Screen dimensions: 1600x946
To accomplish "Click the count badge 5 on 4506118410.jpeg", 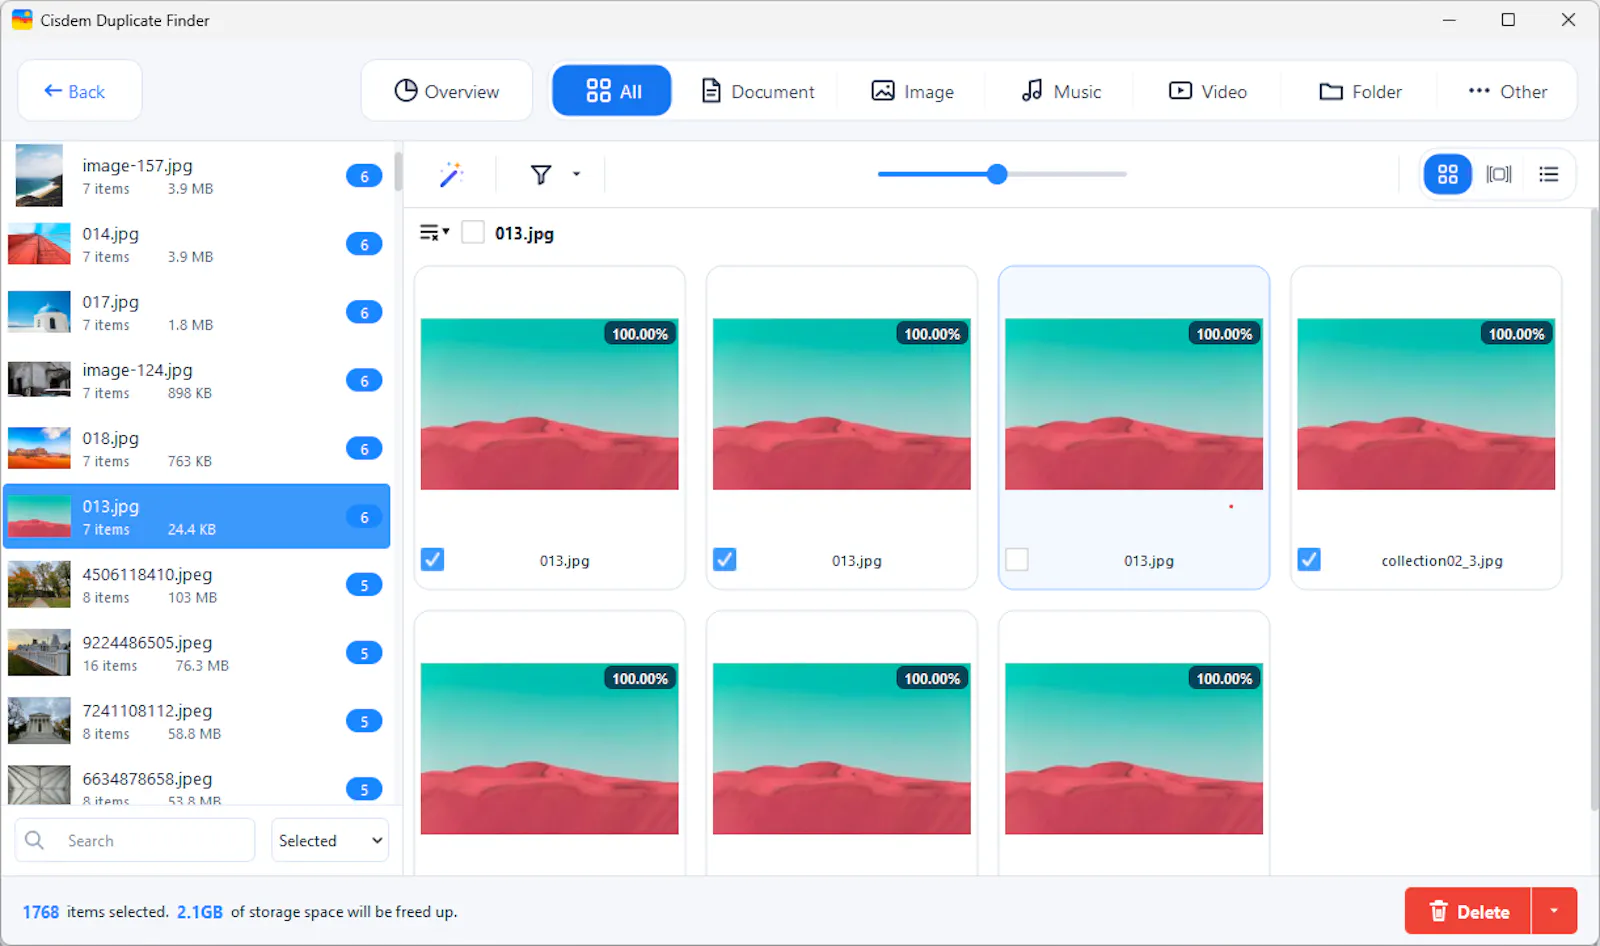I will point(364,585).
